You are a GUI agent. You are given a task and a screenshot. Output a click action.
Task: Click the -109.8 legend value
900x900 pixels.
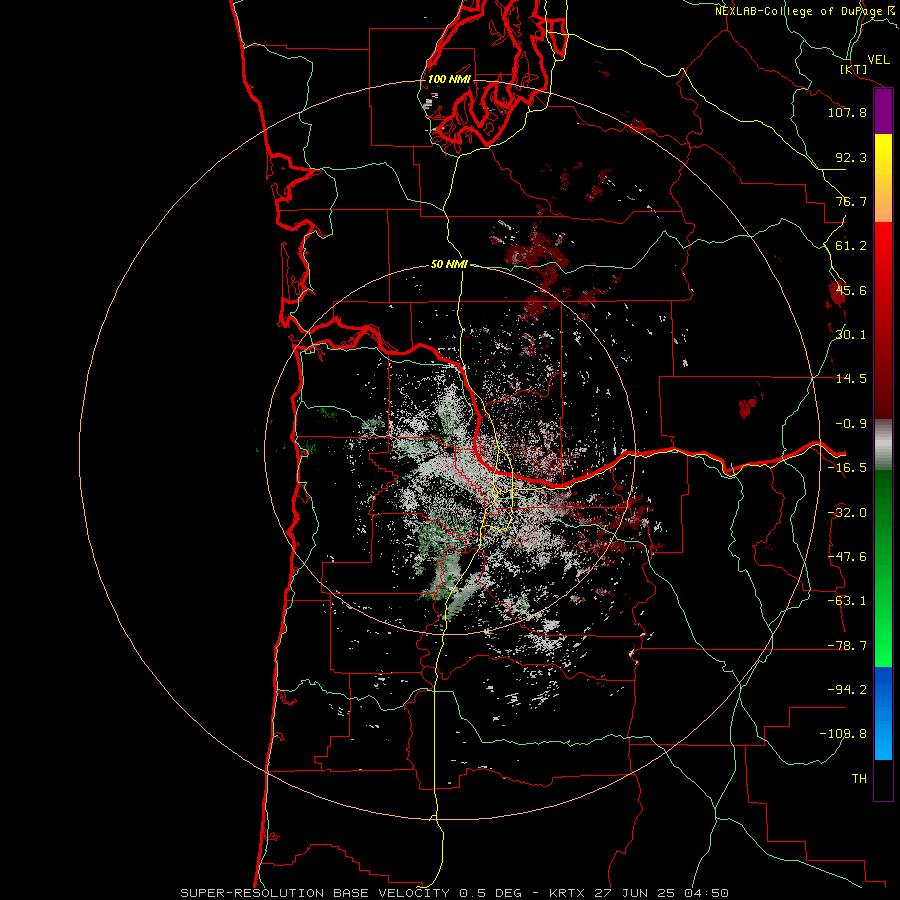point(843,734)
